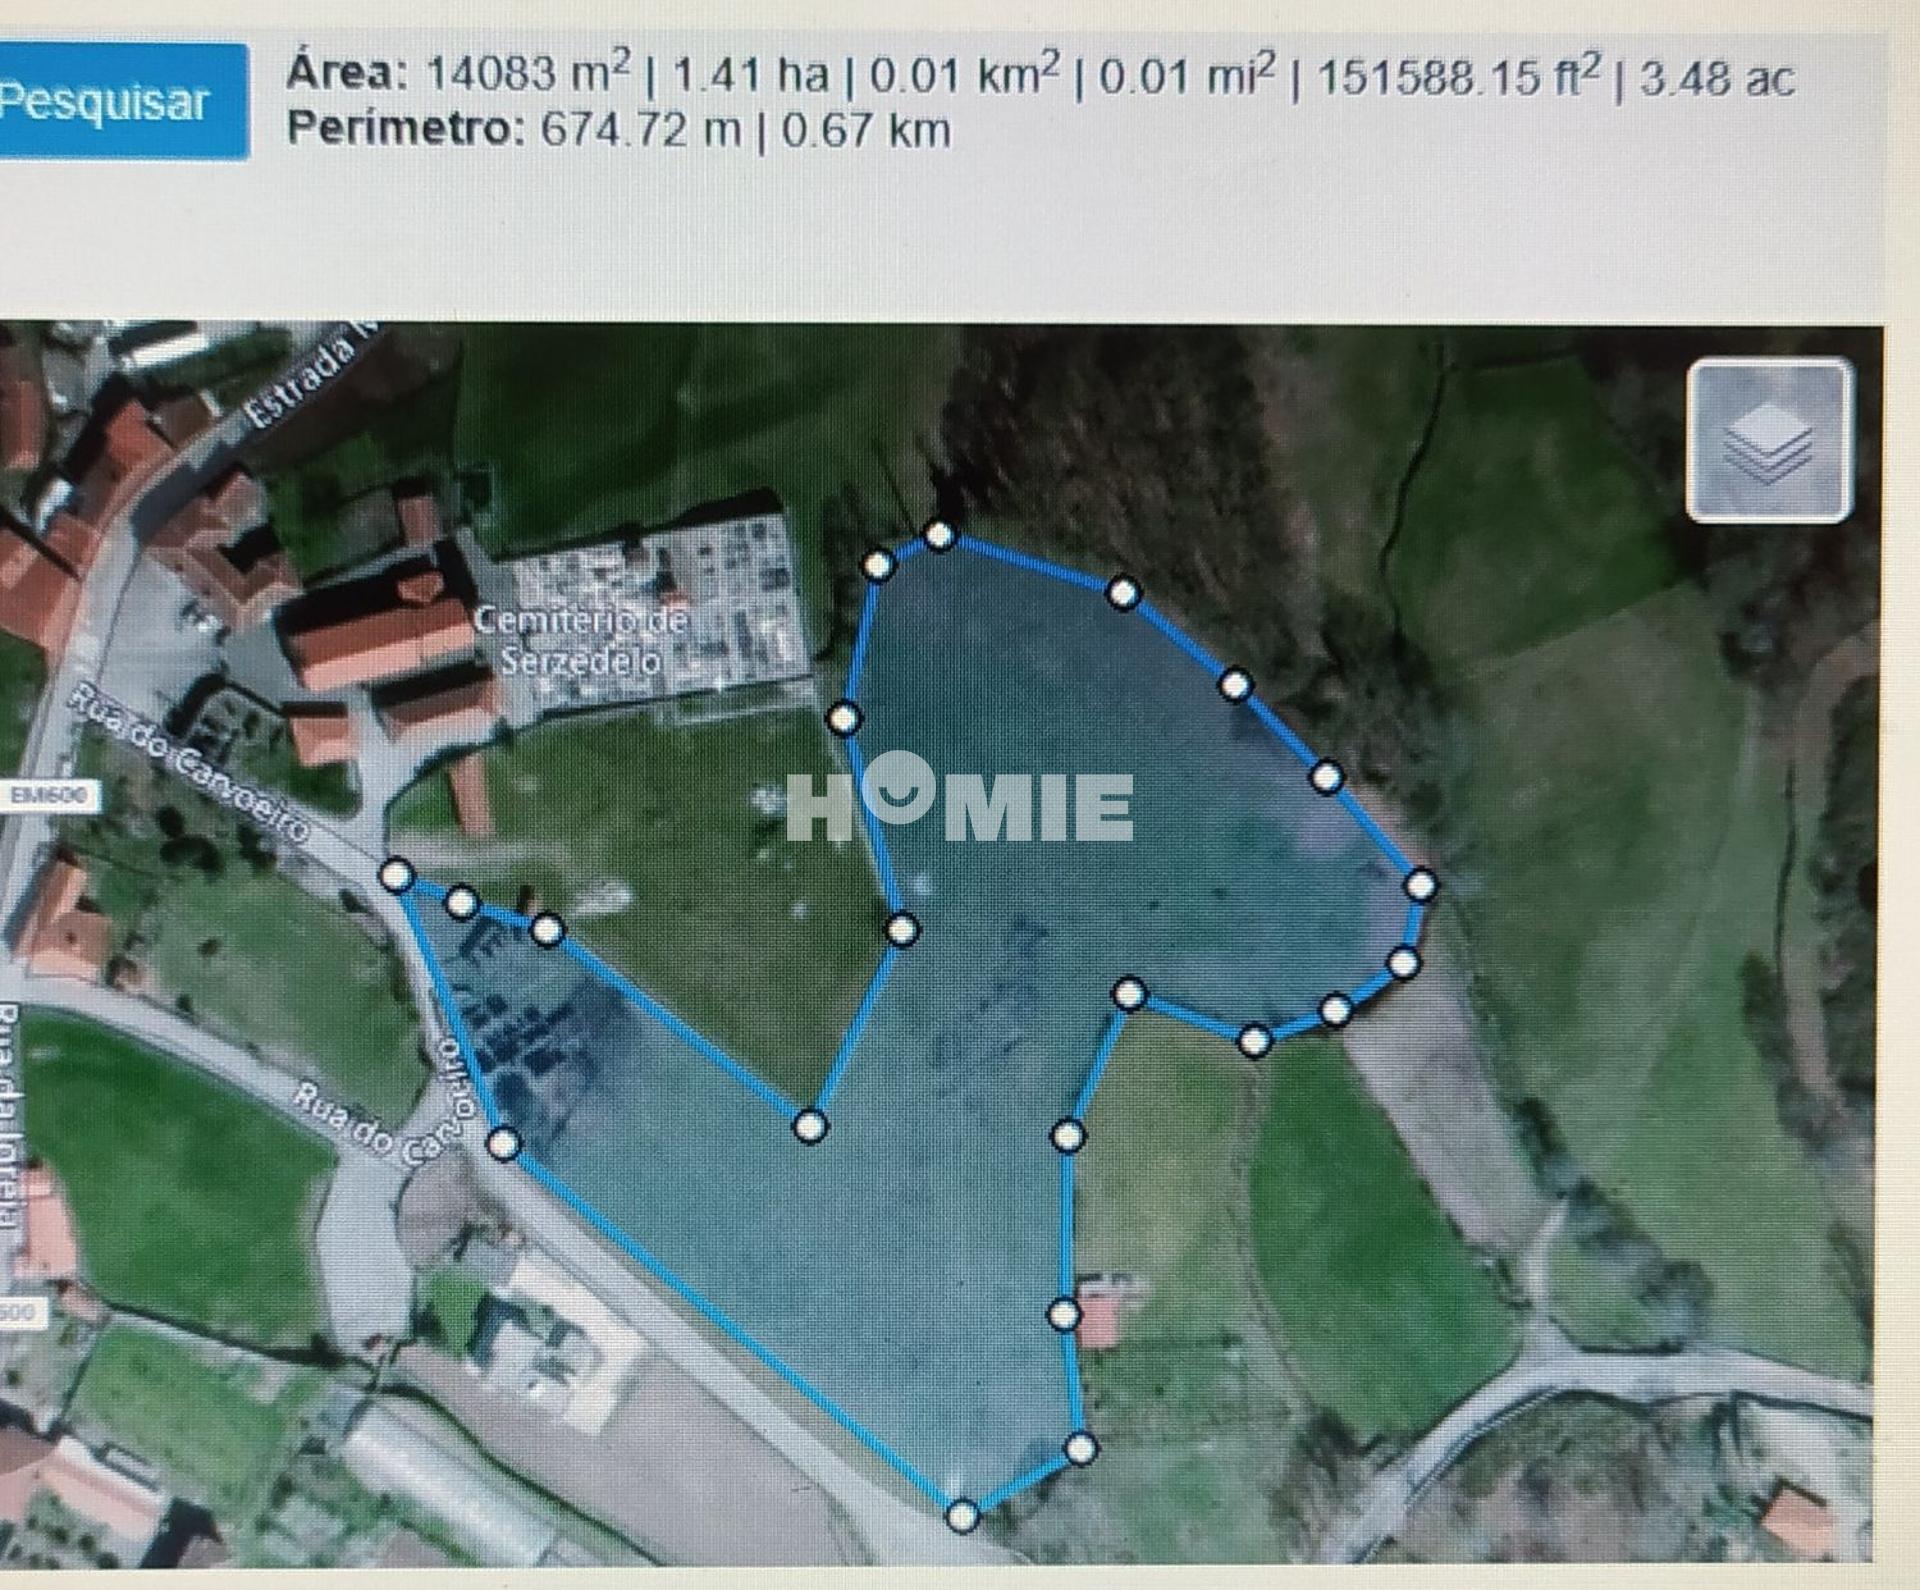Select the southernmost polygon vertex marker
The height and width of the screenshot is (1590, 1920).
tap(962, 1517)
